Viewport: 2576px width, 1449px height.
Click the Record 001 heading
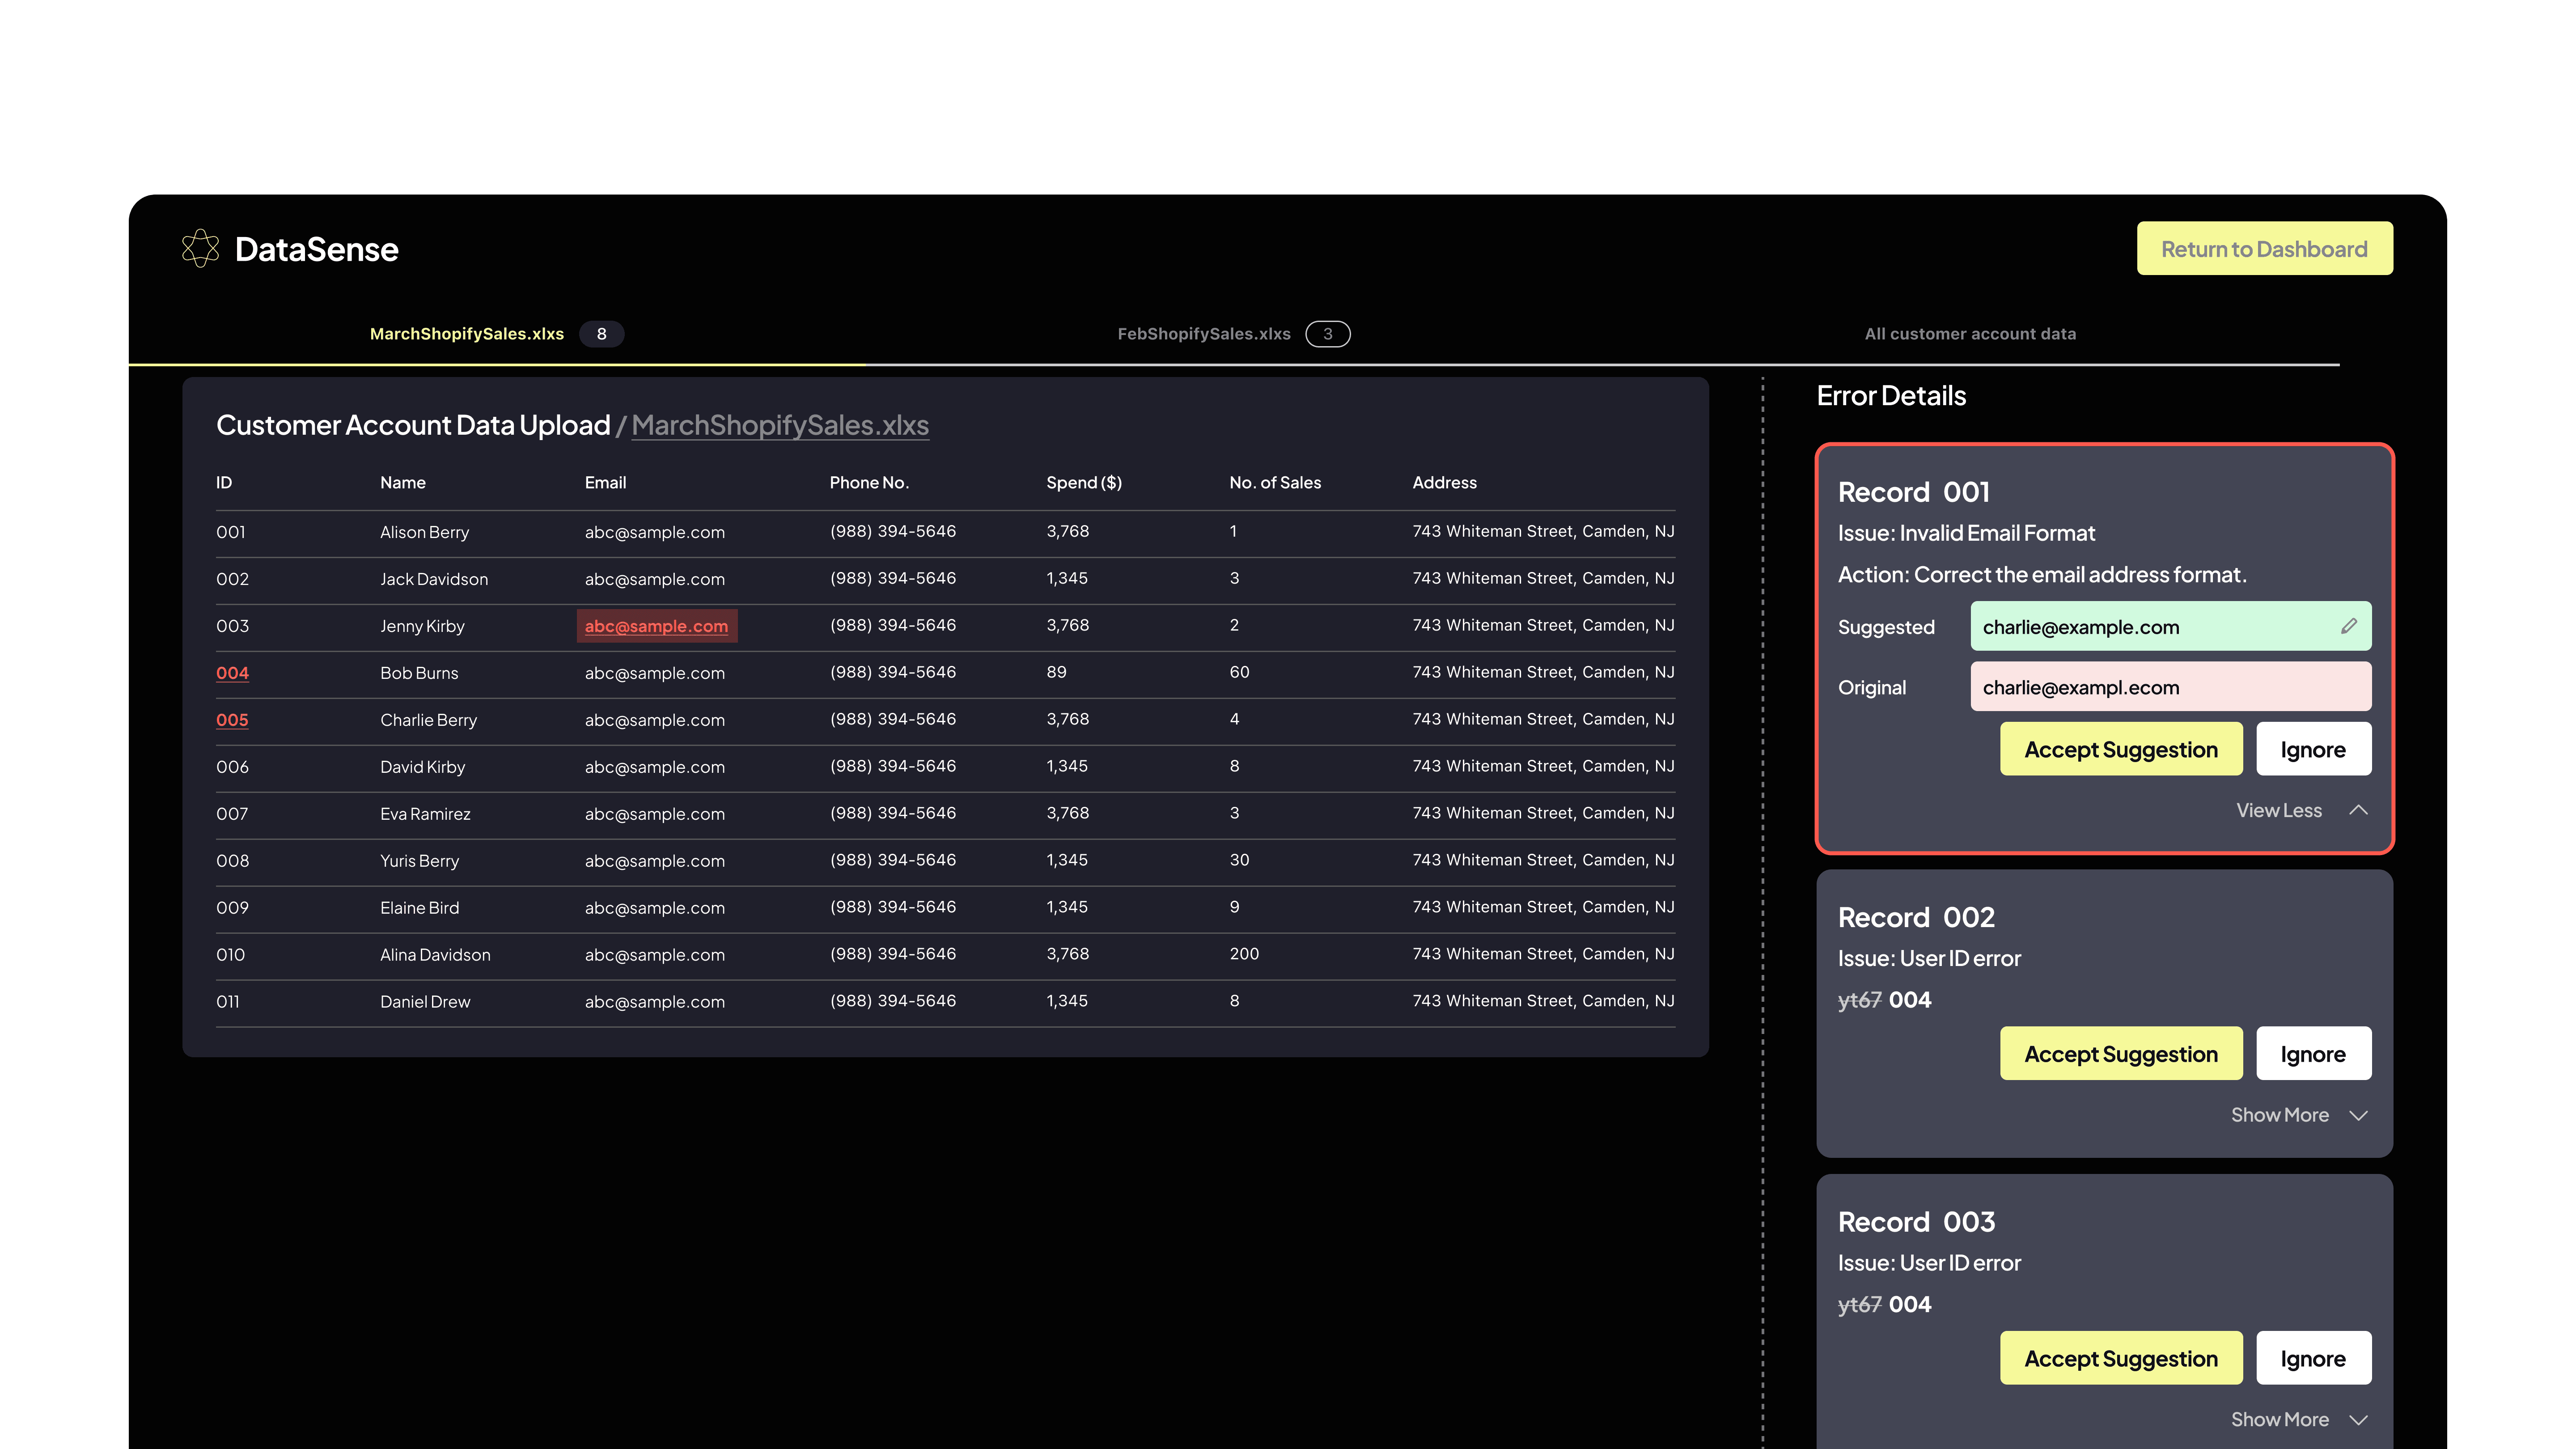coord(1913,492)
